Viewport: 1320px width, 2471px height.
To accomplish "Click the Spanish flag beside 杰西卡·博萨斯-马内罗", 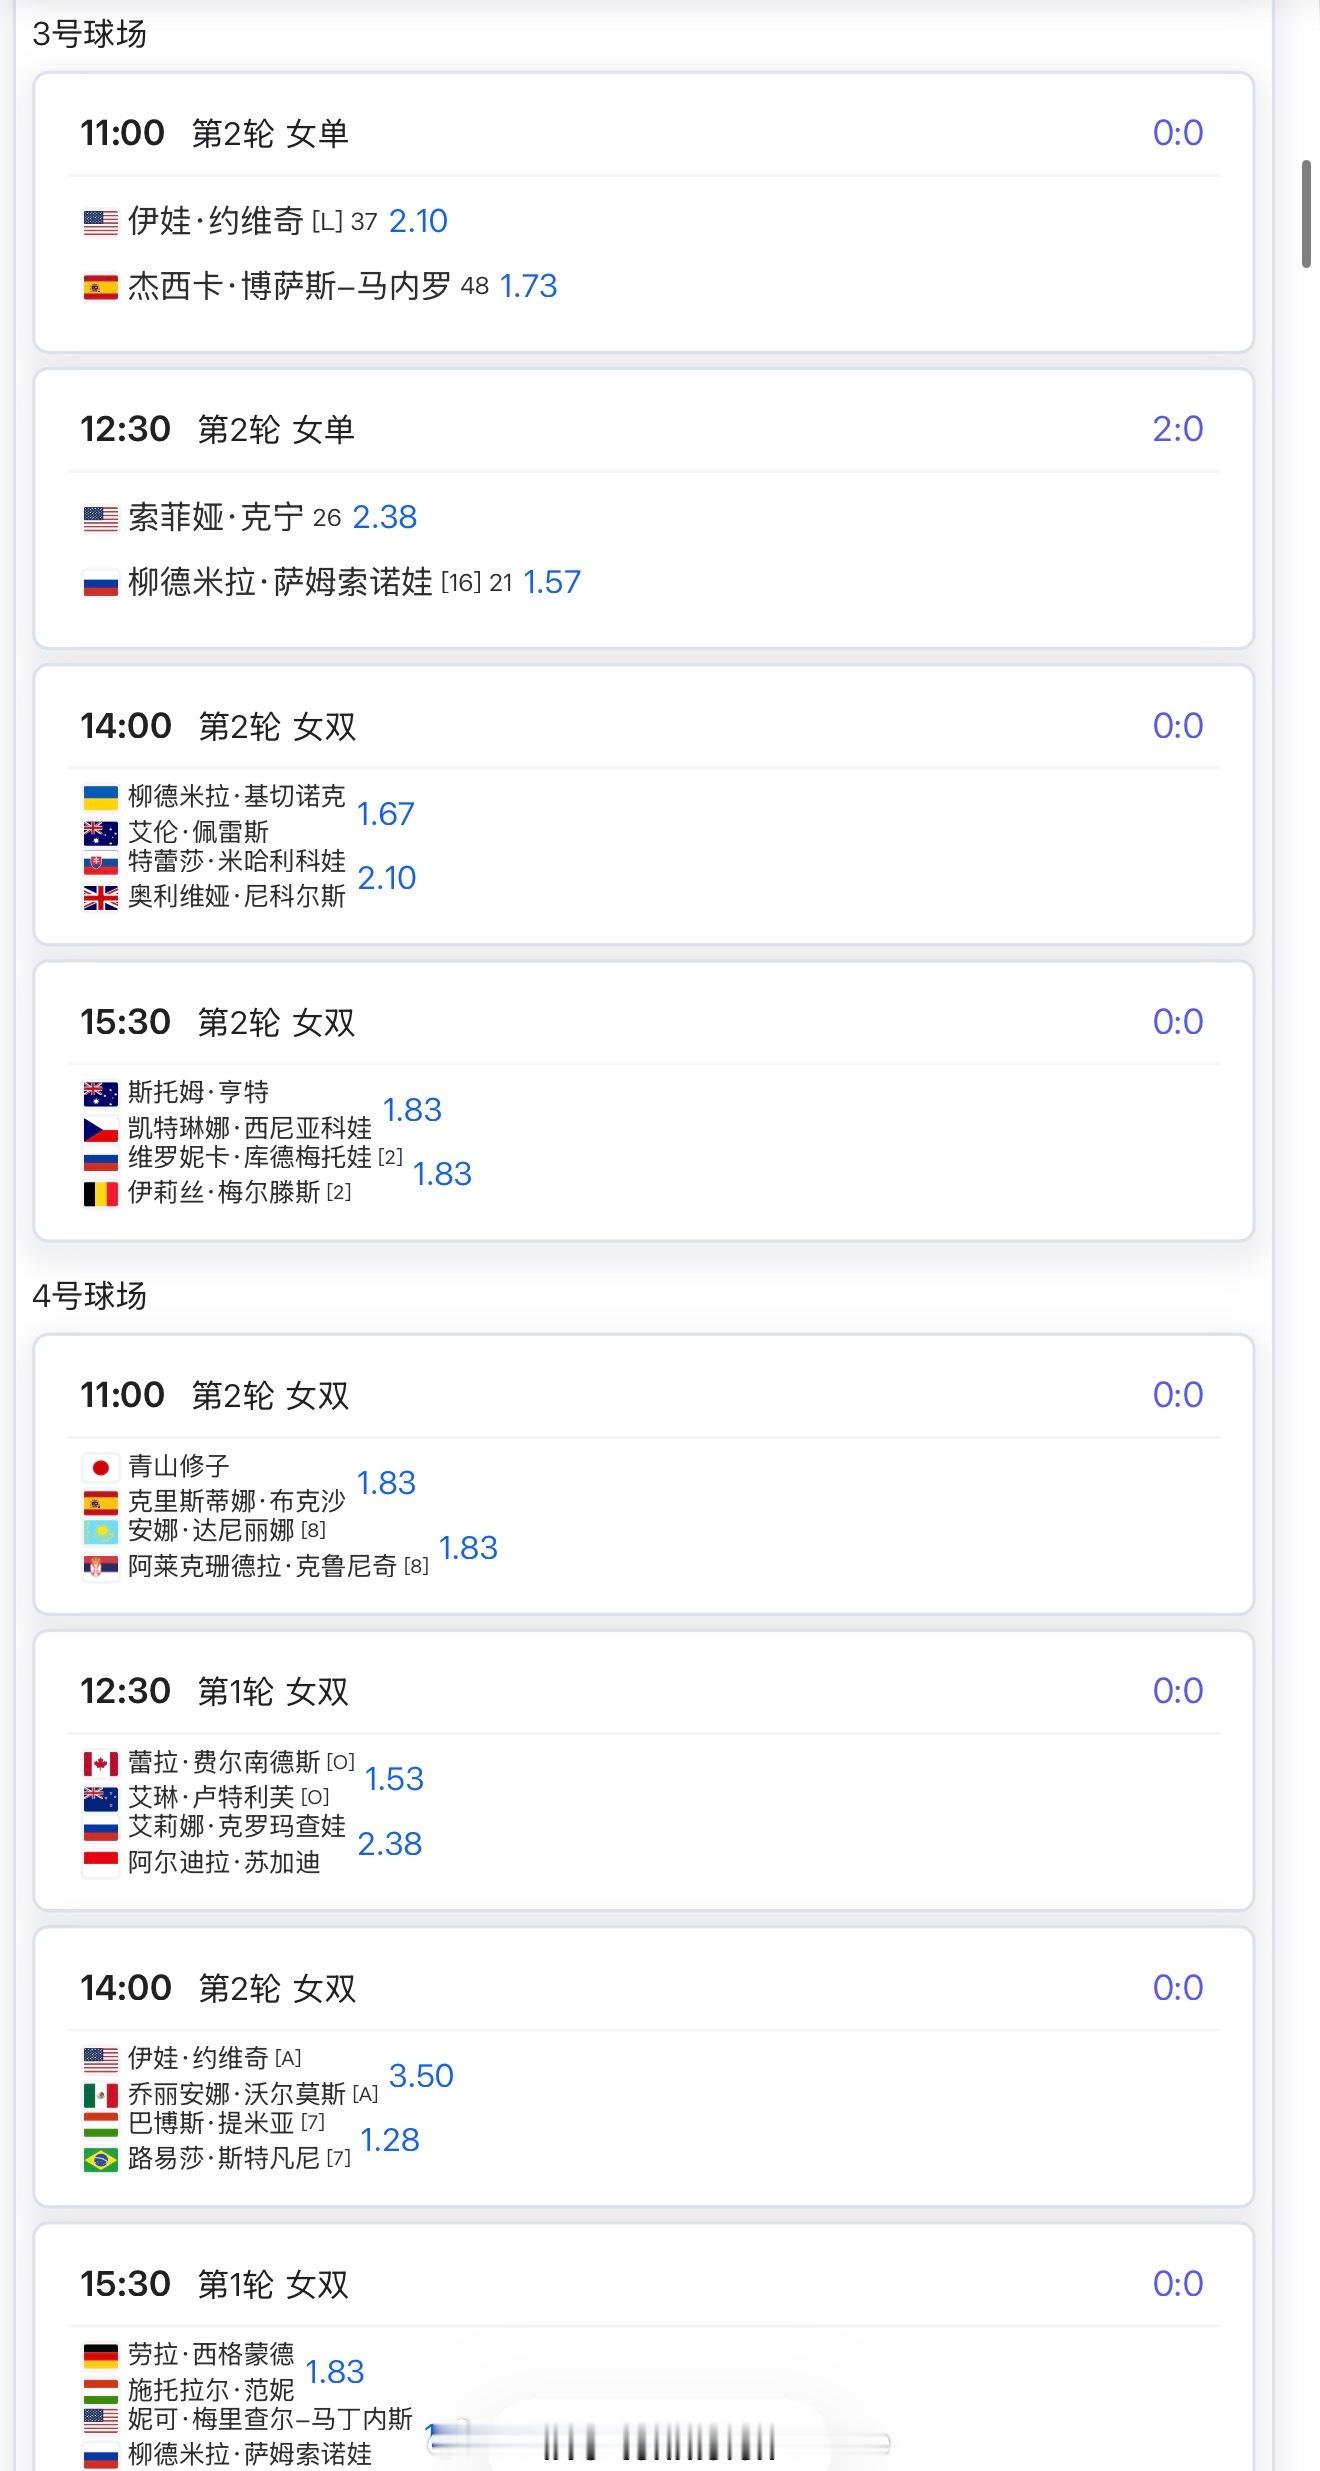I will [x=100, y=287].
